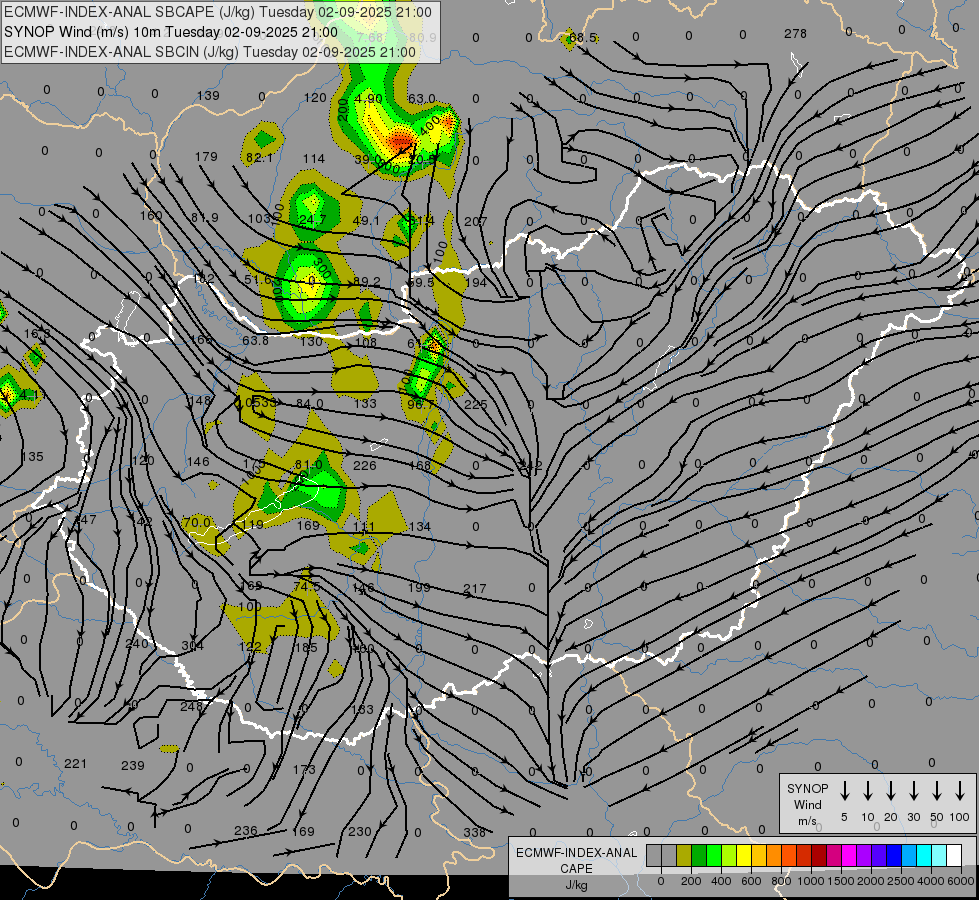Click the value 278 on the map

click(795, 34)
